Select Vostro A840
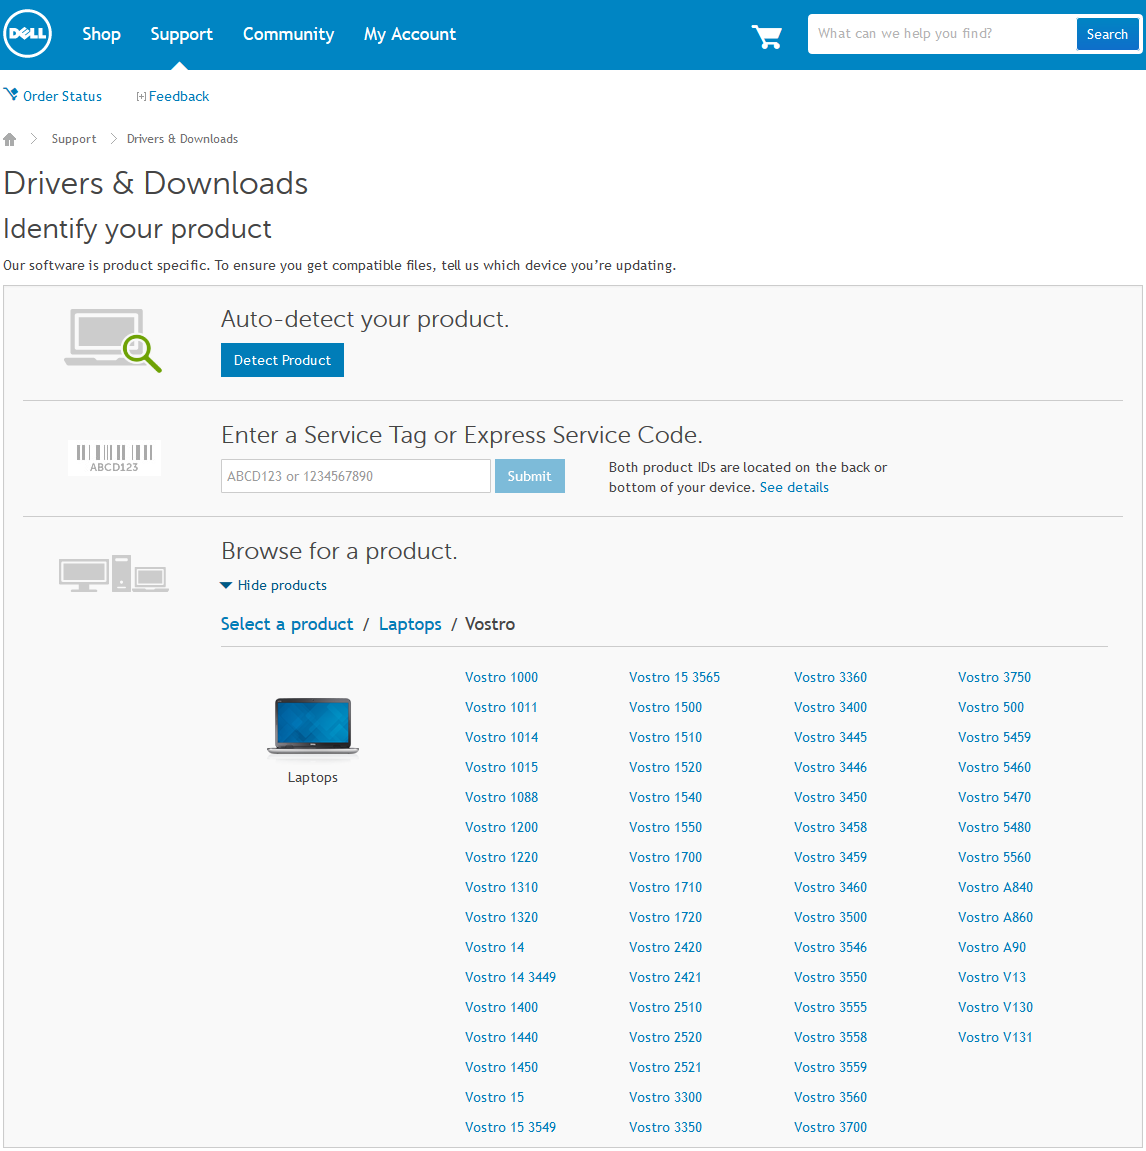This screenshot has width=1146, height=1151. click(996, 887)
